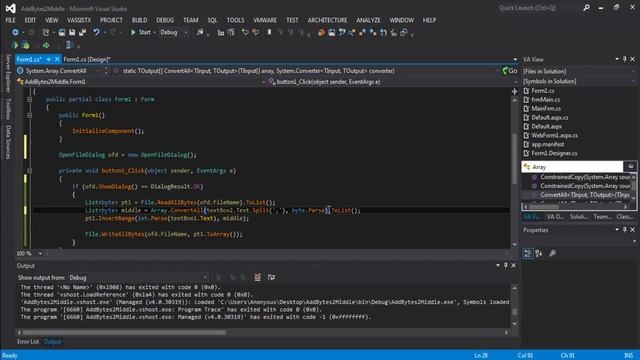Open the Server Explorer side tab
Screen dimensions: 640x360
tap(8, 73)
